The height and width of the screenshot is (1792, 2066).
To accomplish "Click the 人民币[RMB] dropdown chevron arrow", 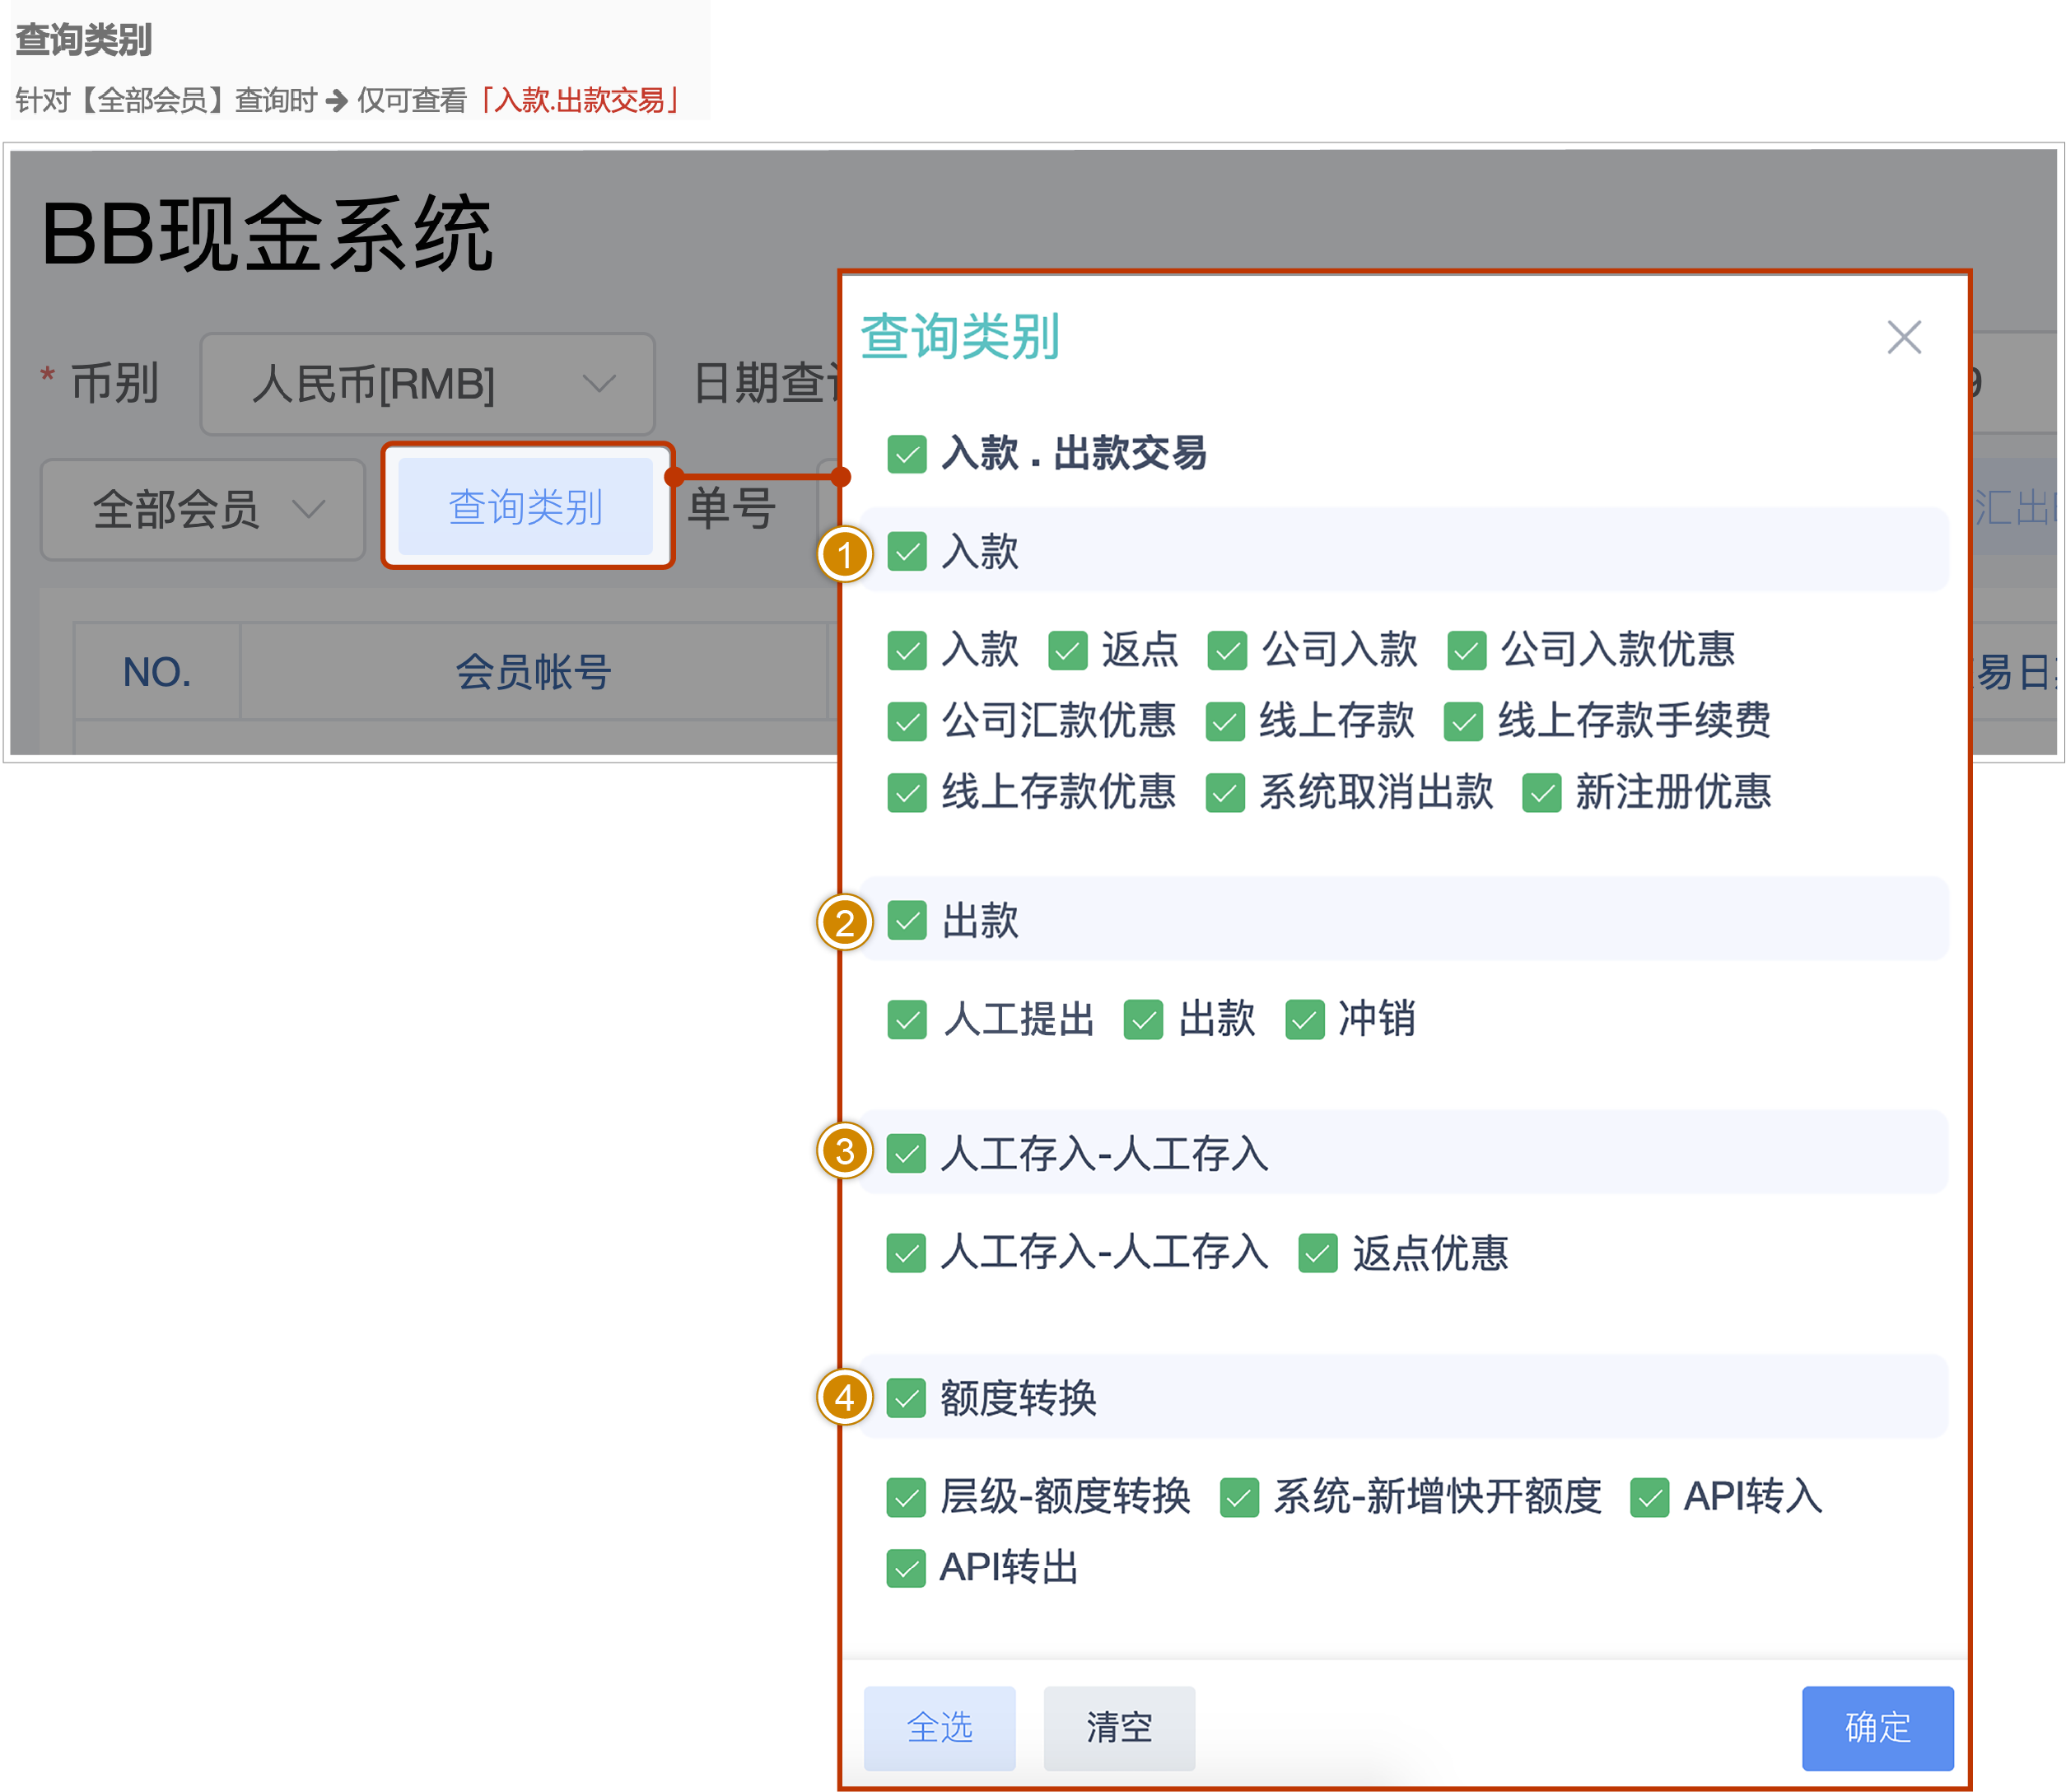I will (x=599, y=384).
